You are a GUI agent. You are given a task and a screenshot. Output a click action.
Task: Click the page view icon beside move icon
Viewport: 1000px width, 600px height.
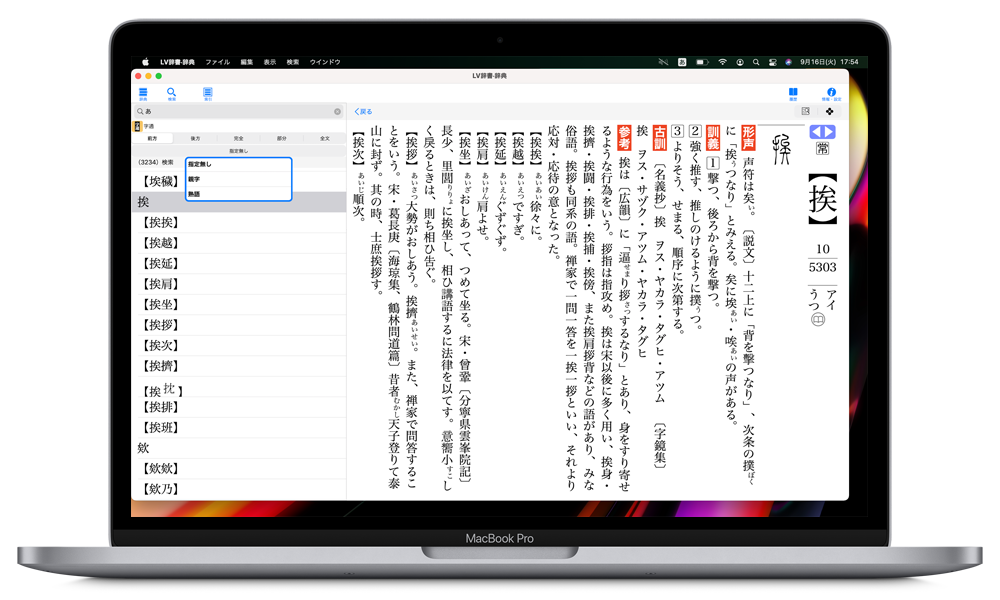click(805, 111)
